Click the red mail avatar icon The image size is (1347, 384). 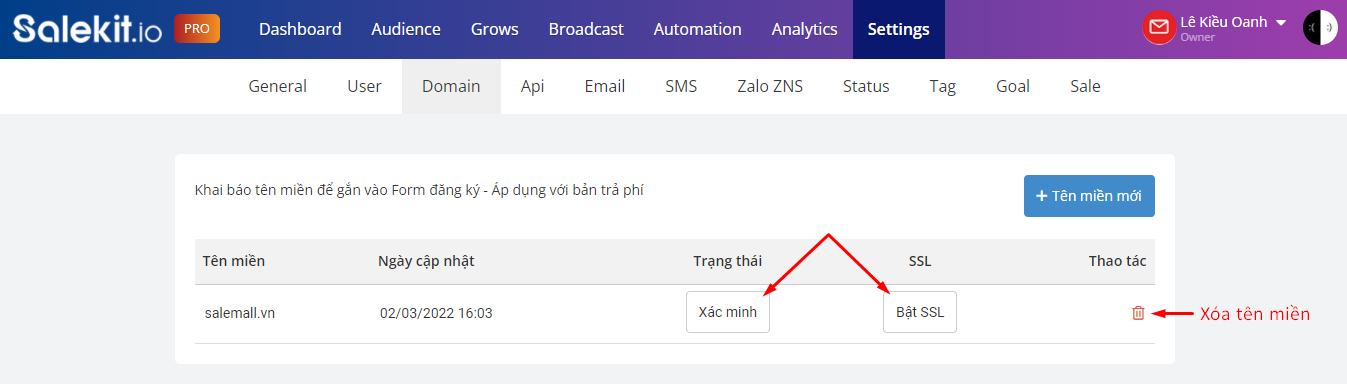(1158, 28)
